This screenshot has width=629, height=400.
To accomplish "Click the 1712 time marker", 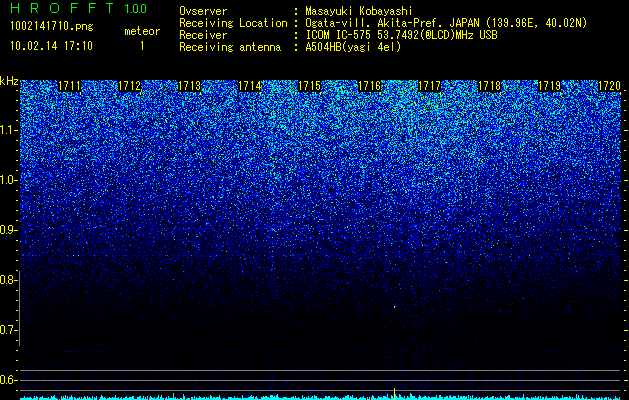I will [130, 86].
